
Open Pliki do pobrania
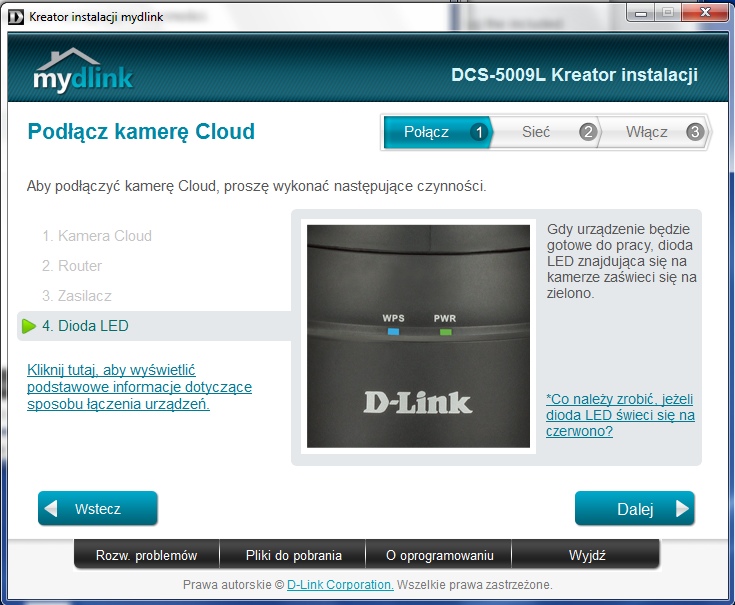point(293,555)
